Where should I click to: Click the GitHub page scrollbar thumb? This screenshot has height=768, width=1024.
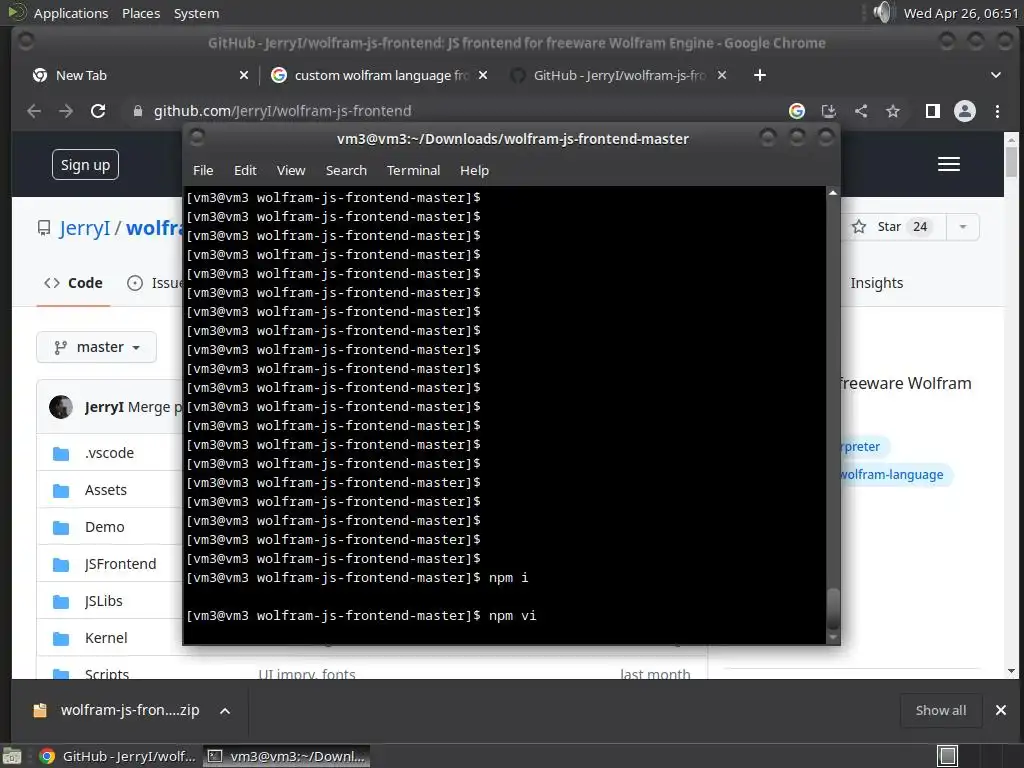1011,161
